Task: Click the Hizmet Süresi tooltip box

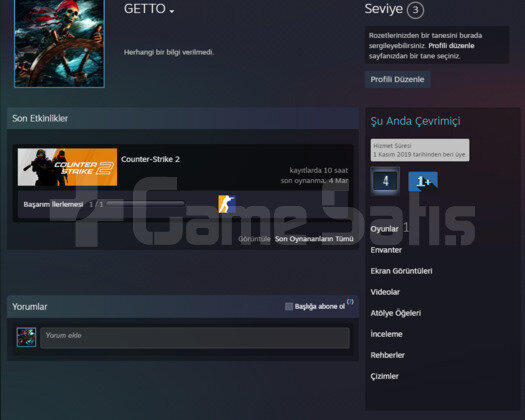Action: 420,150
